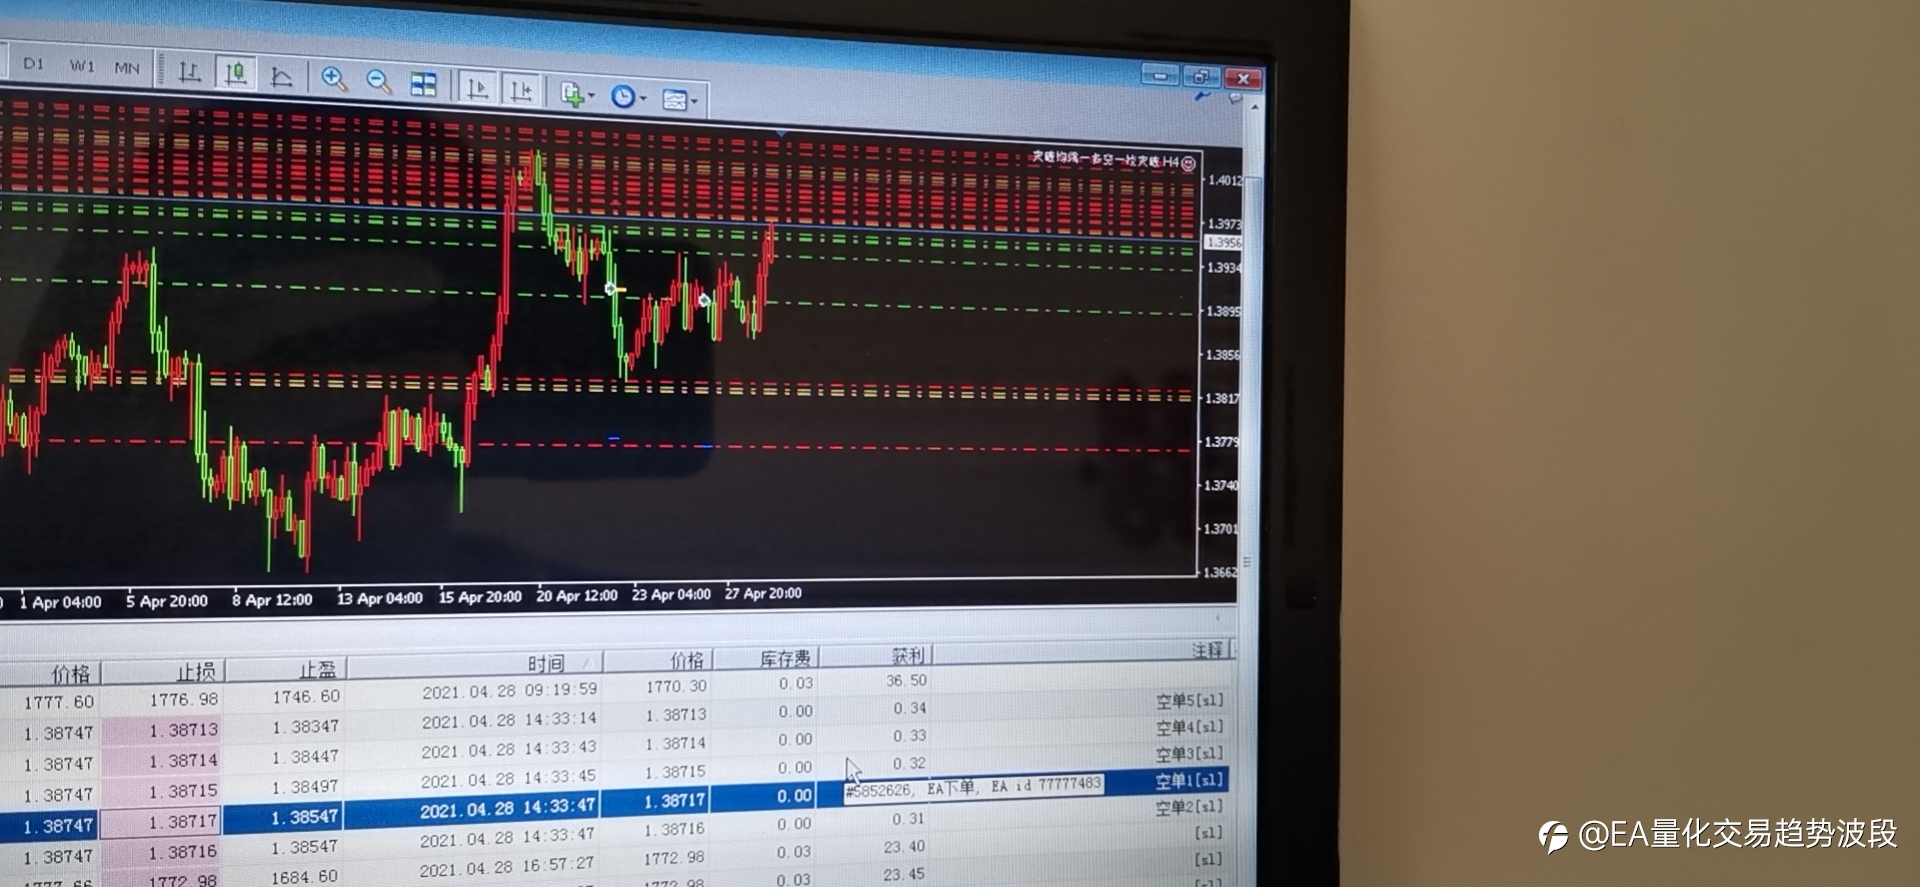Click the 1 Apr 04:00 time axis label
Viewport: 1920px width, 887px height.
[x=61, y=602]
